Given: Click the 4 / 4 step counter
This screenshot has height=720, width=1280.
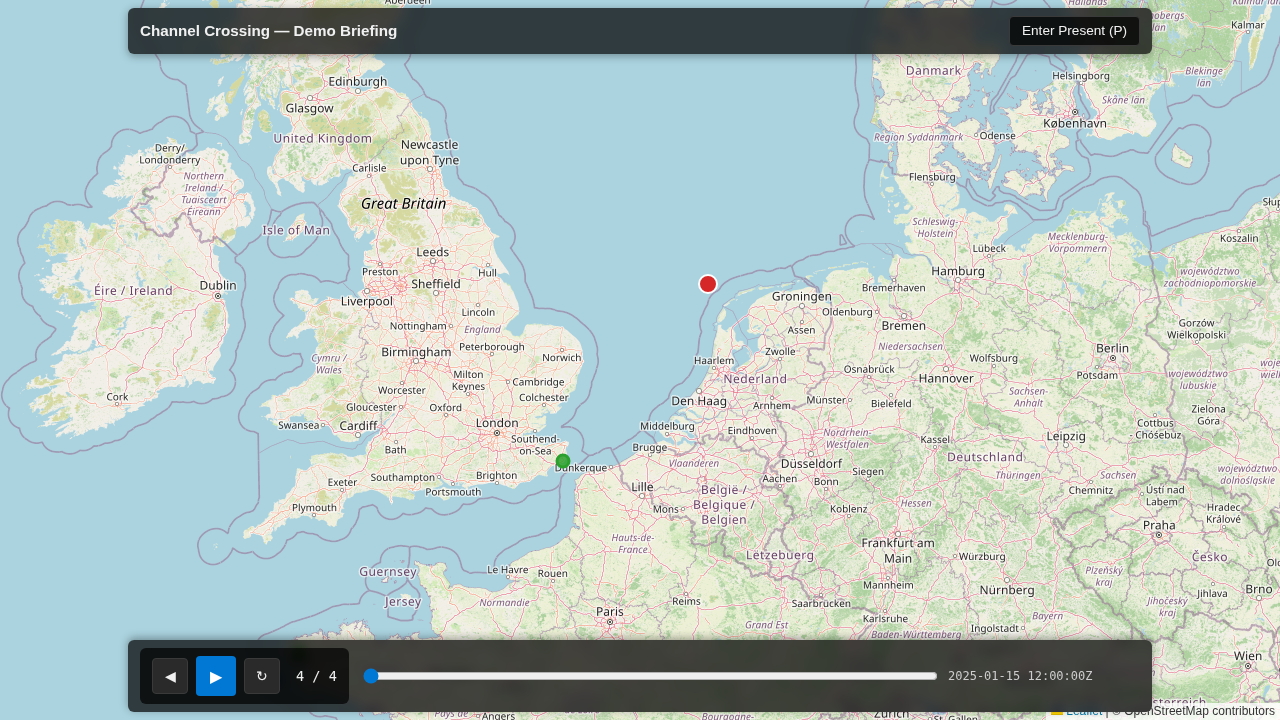Looking at the screenshot, I should (x=316, y=676).
